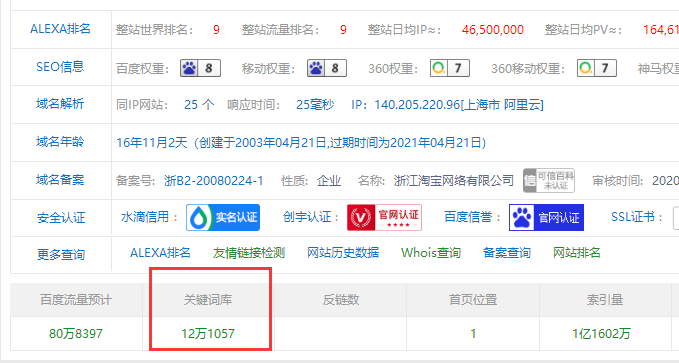The width and height of the screenshot is (679, 363).
Task: Click the 首页位置 column header
Action: point(473,300)
